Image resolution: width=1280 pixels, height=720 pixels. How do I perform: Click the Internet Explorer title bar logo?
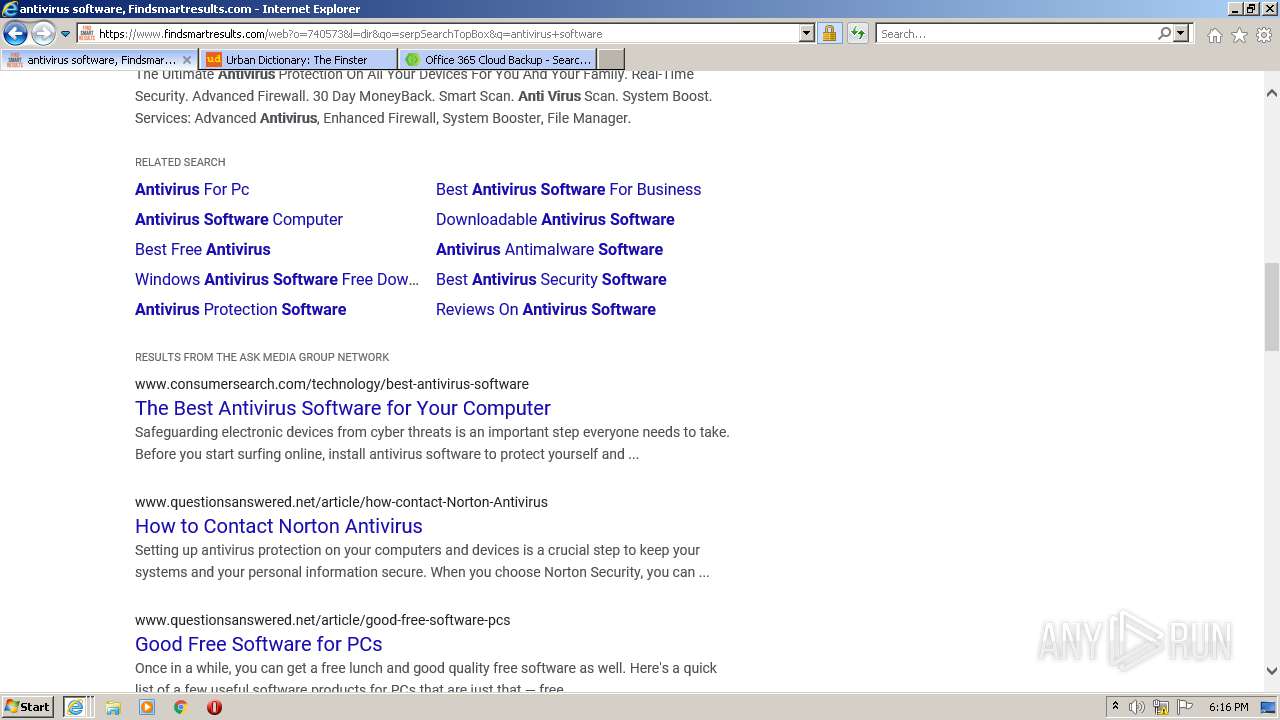[10, 9]
